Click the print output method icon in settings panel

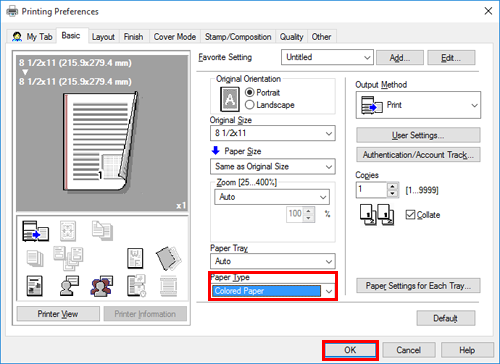coord(36,231)
